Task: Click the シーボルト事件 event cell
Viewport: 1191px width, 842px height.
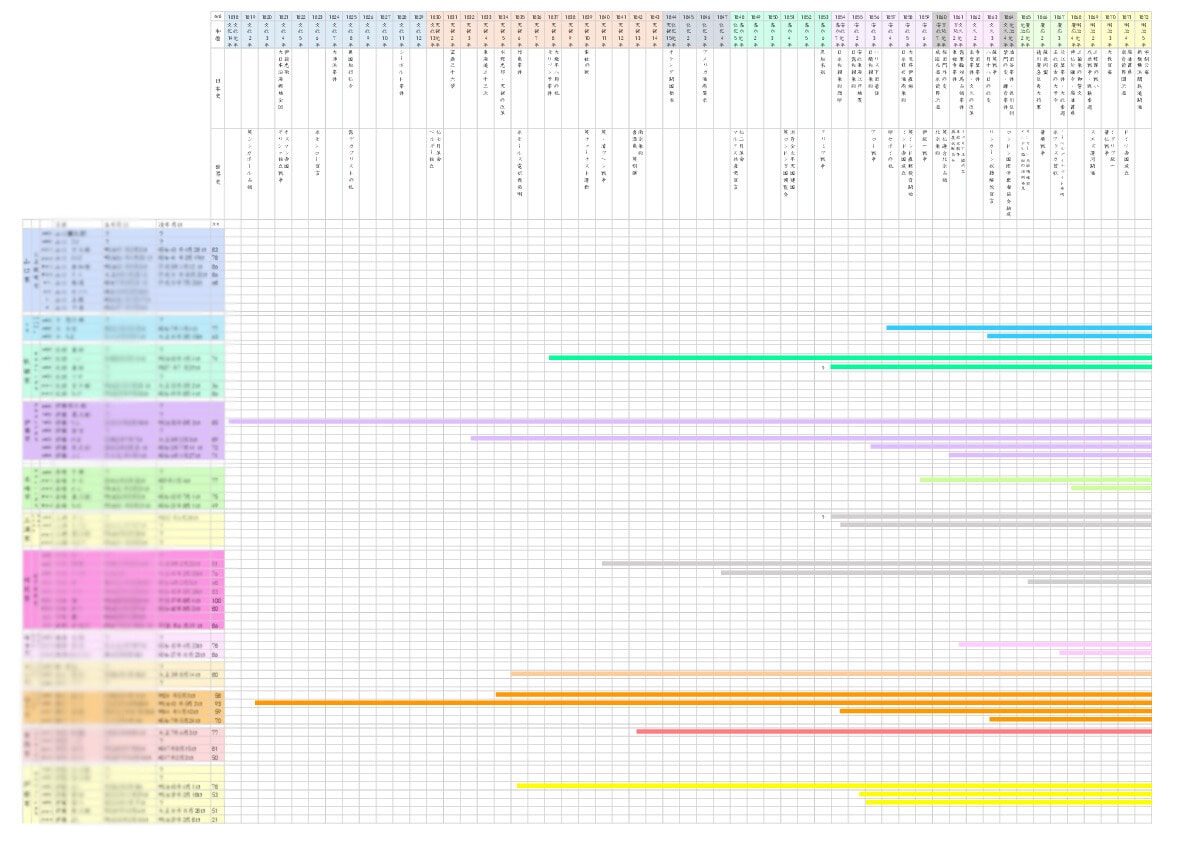Action: pyautogui.click(x=401, y=88)
